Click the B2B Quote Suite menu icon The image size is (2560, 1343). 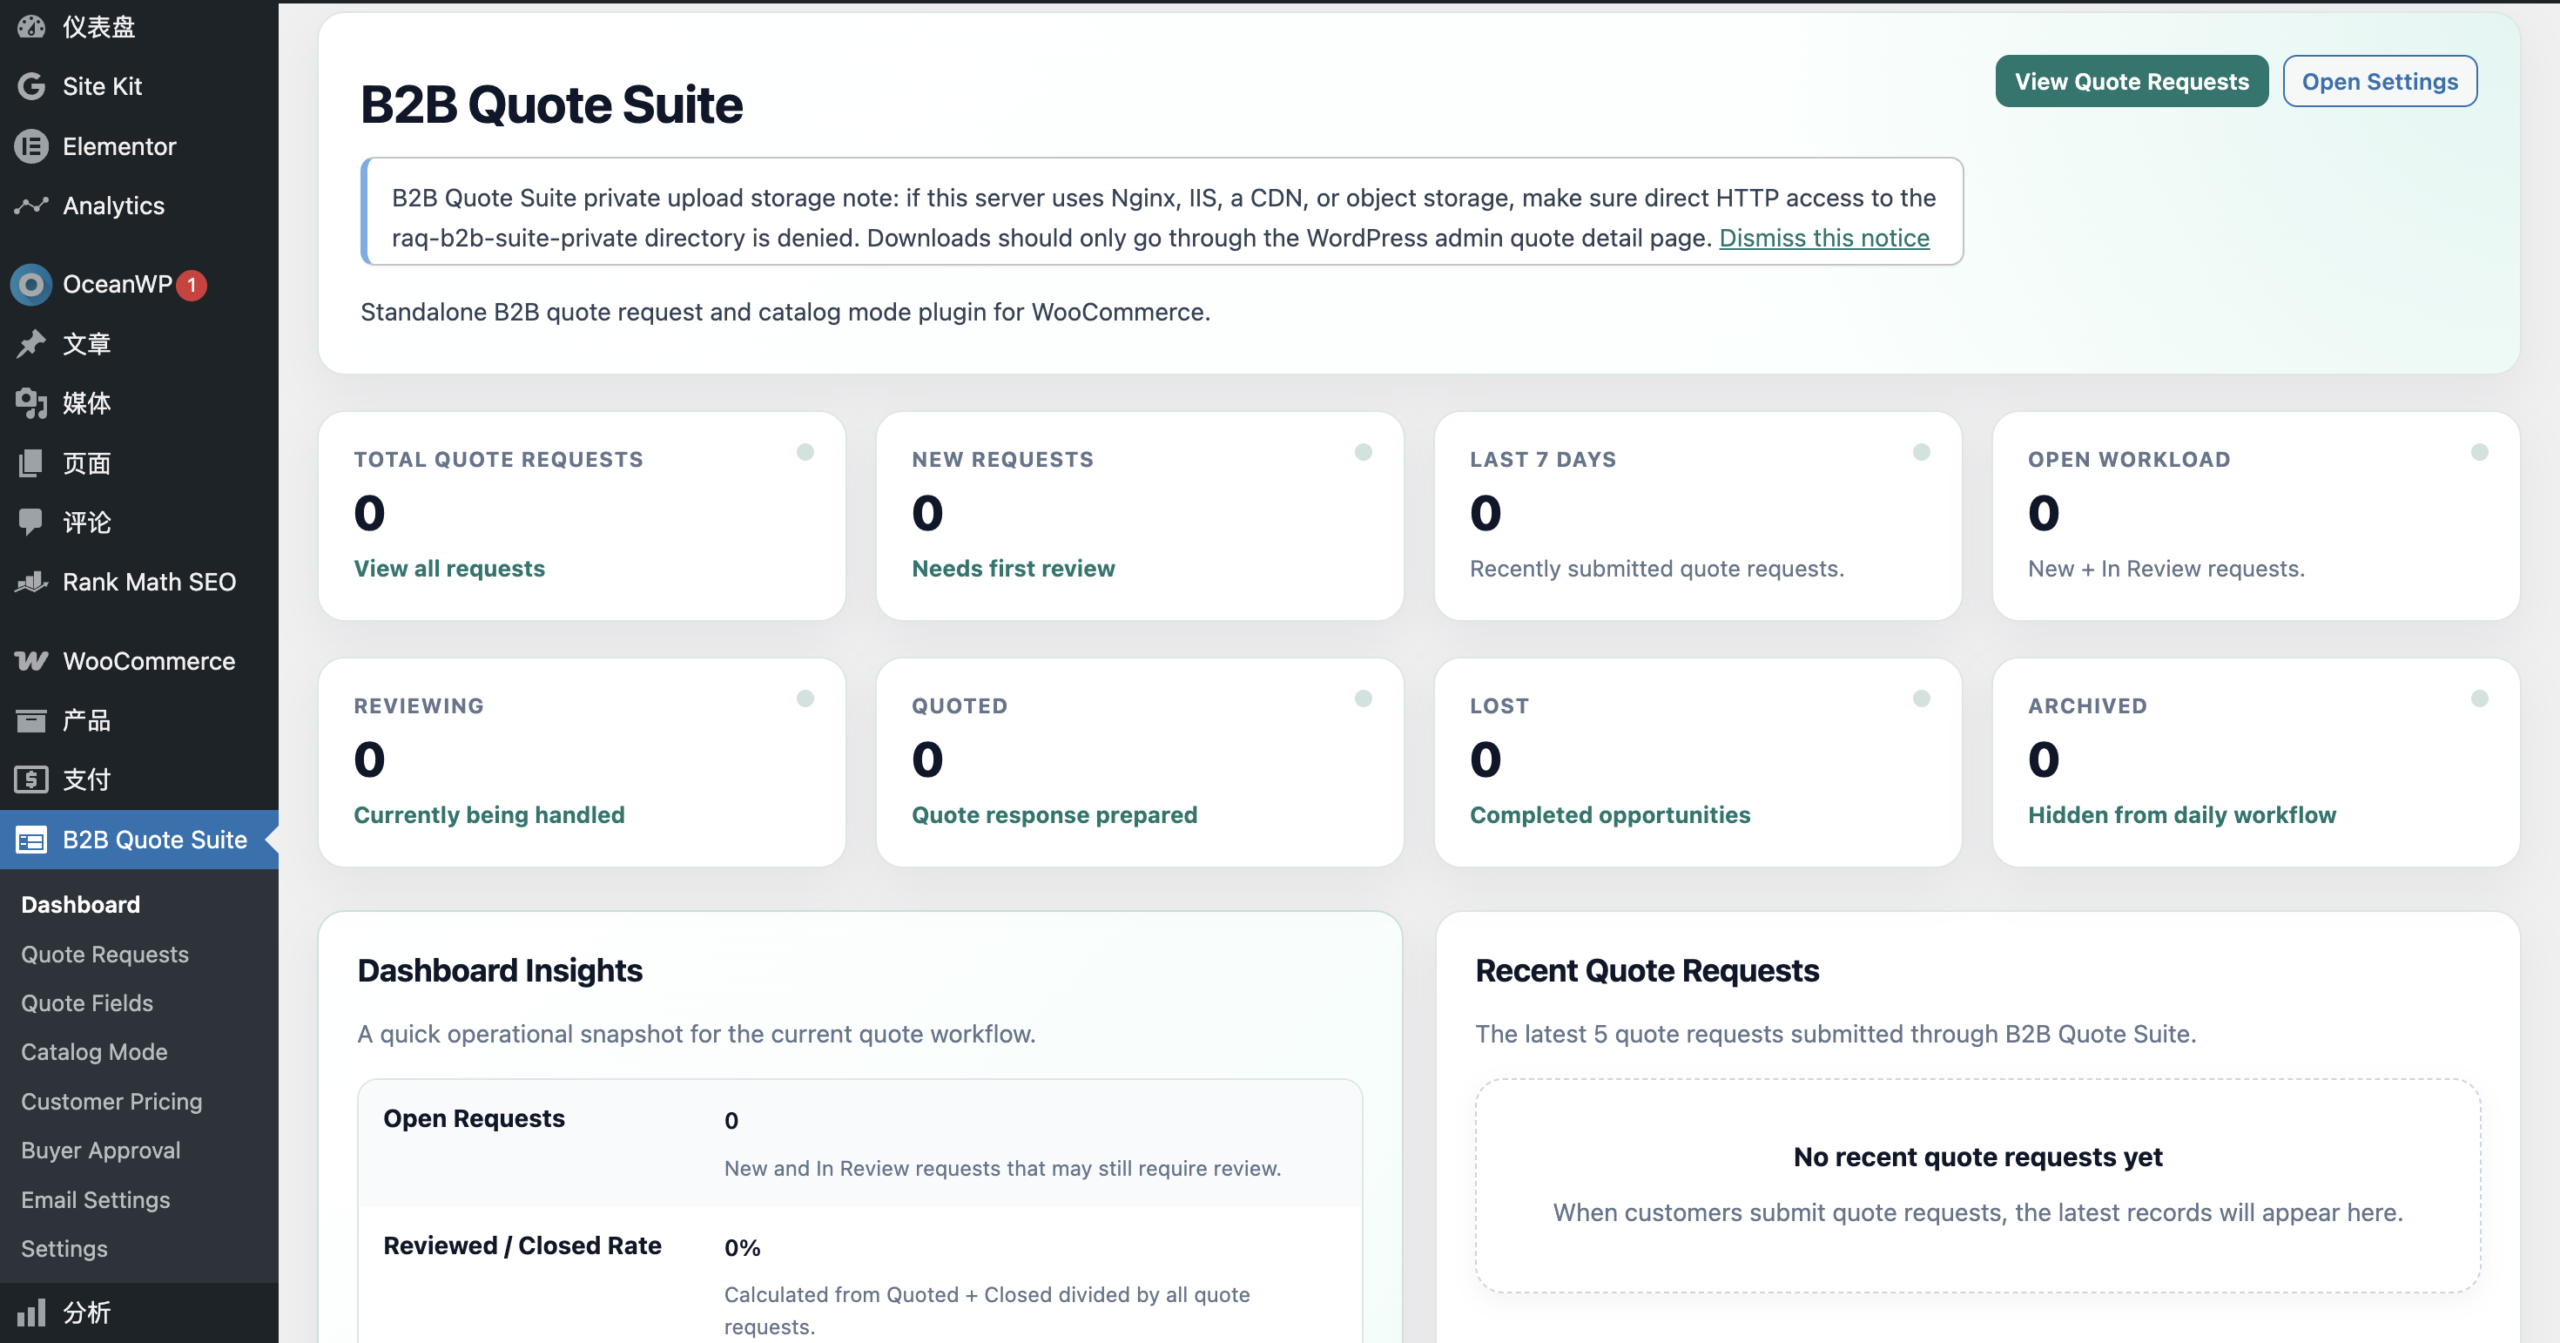point(31,840)
